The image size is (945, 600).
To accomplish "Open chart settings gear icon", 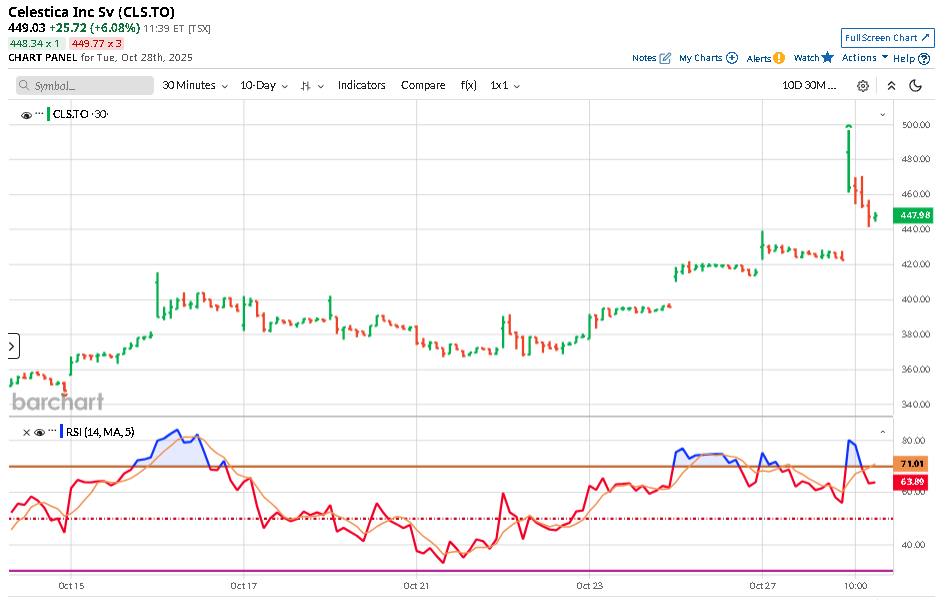I will [863, 86].
